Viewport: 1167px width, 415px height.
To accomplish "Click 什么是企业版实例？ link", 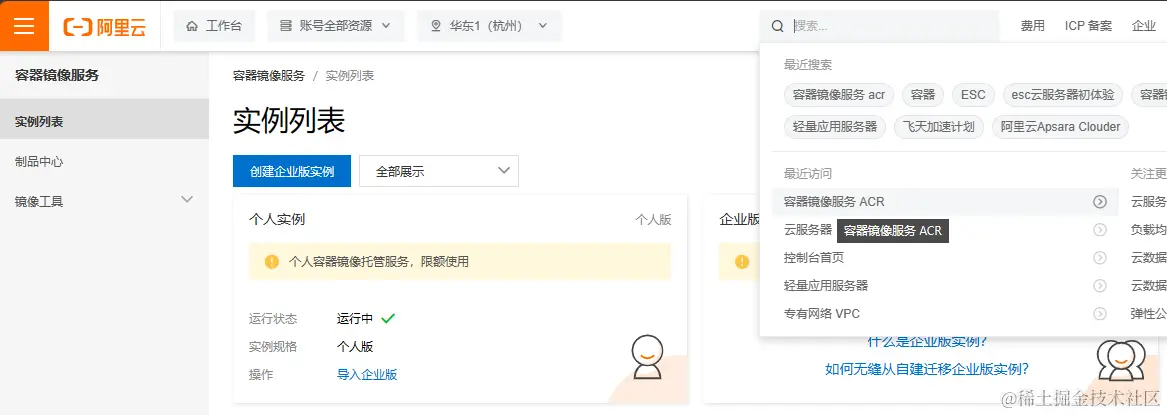I will pos(927,341).
